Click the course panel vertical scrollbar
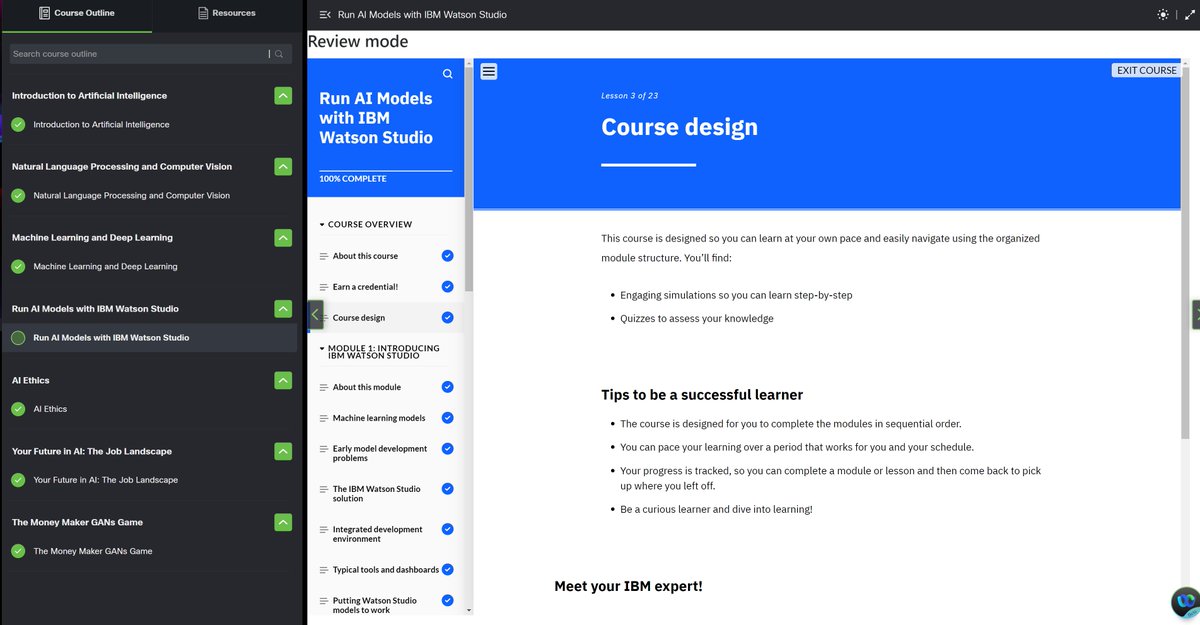 [x=469, y=180]
